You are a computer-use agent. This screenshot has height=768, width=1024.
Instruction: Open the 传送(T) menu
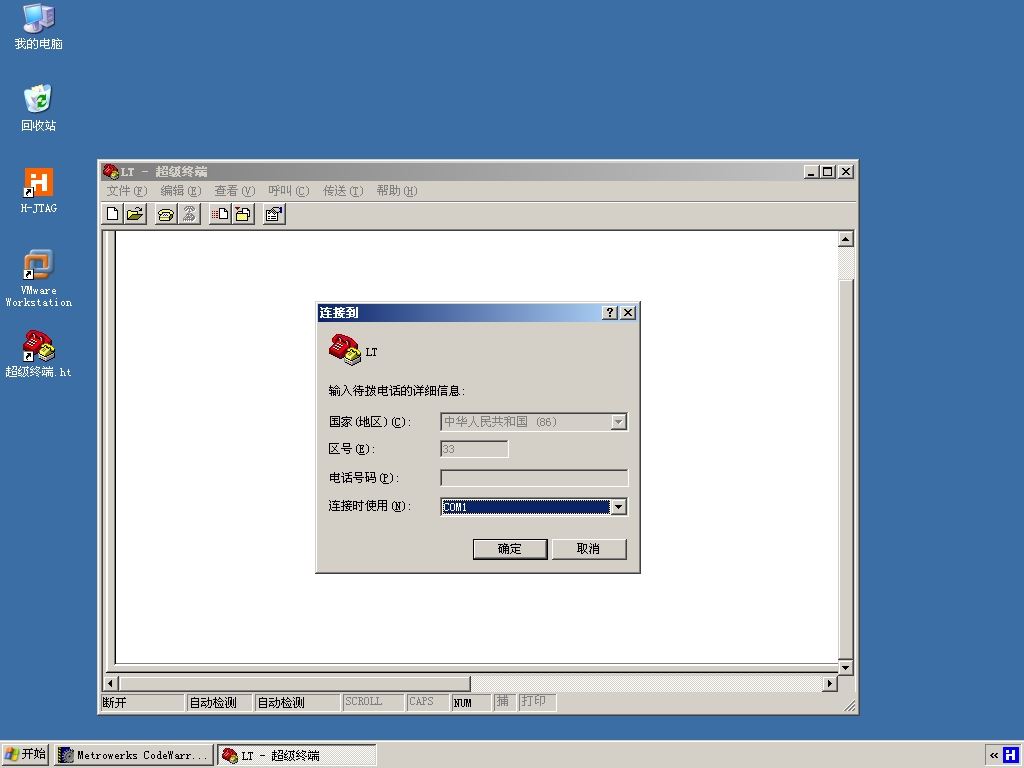pos(343,191)
